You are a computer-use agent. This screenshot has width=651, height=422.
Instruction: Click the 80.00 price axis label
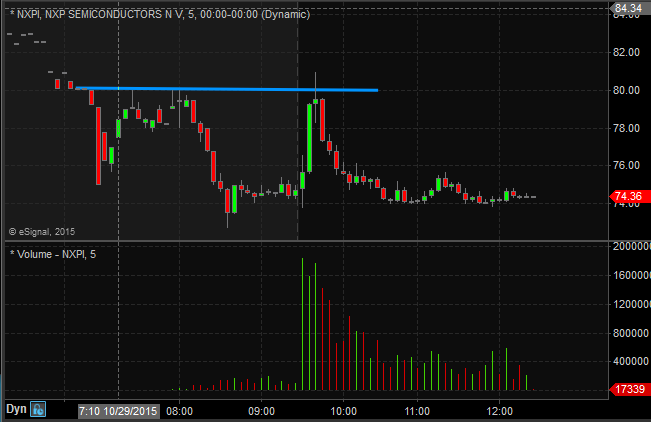click(x=627, y=90)
